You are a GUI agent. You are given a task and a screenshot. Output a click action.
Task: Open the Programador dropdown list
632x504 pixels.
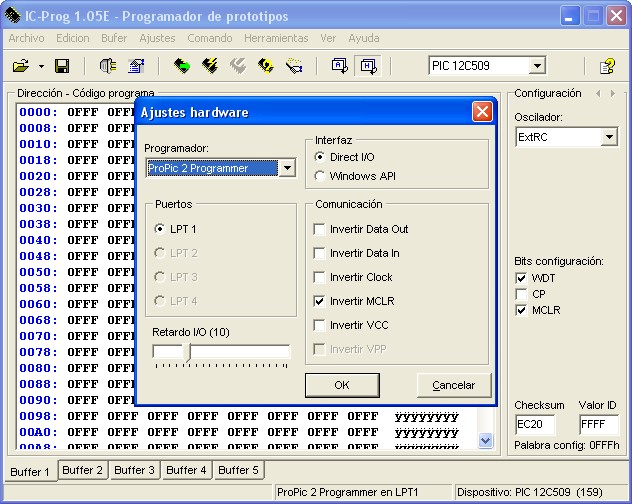287,168
